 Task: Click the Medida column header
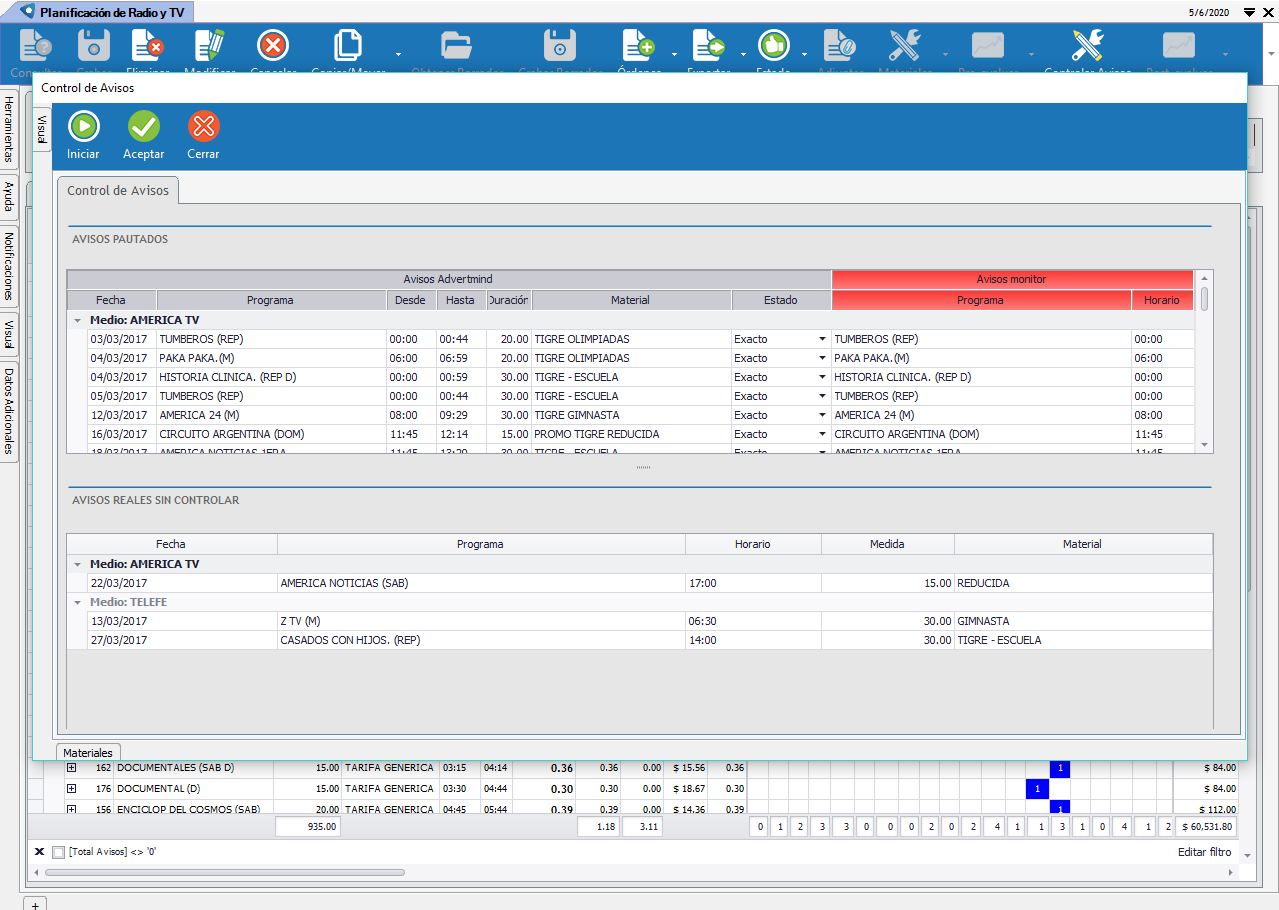point(887,544)
